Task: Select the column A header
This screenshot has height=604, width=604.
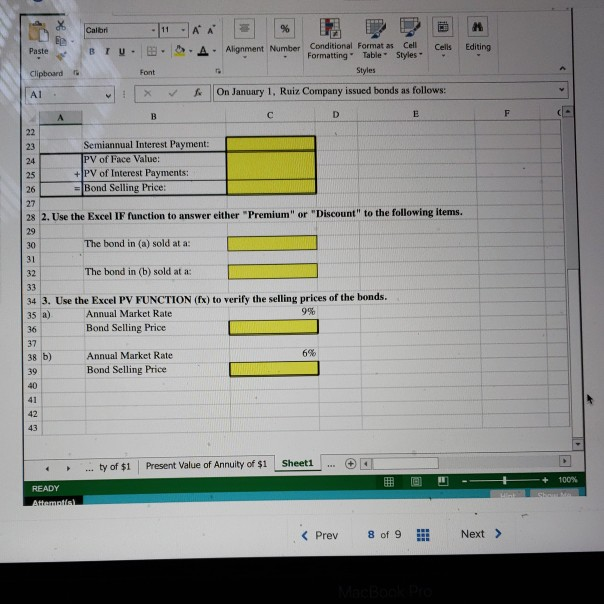Action: (x=60, y=117)
